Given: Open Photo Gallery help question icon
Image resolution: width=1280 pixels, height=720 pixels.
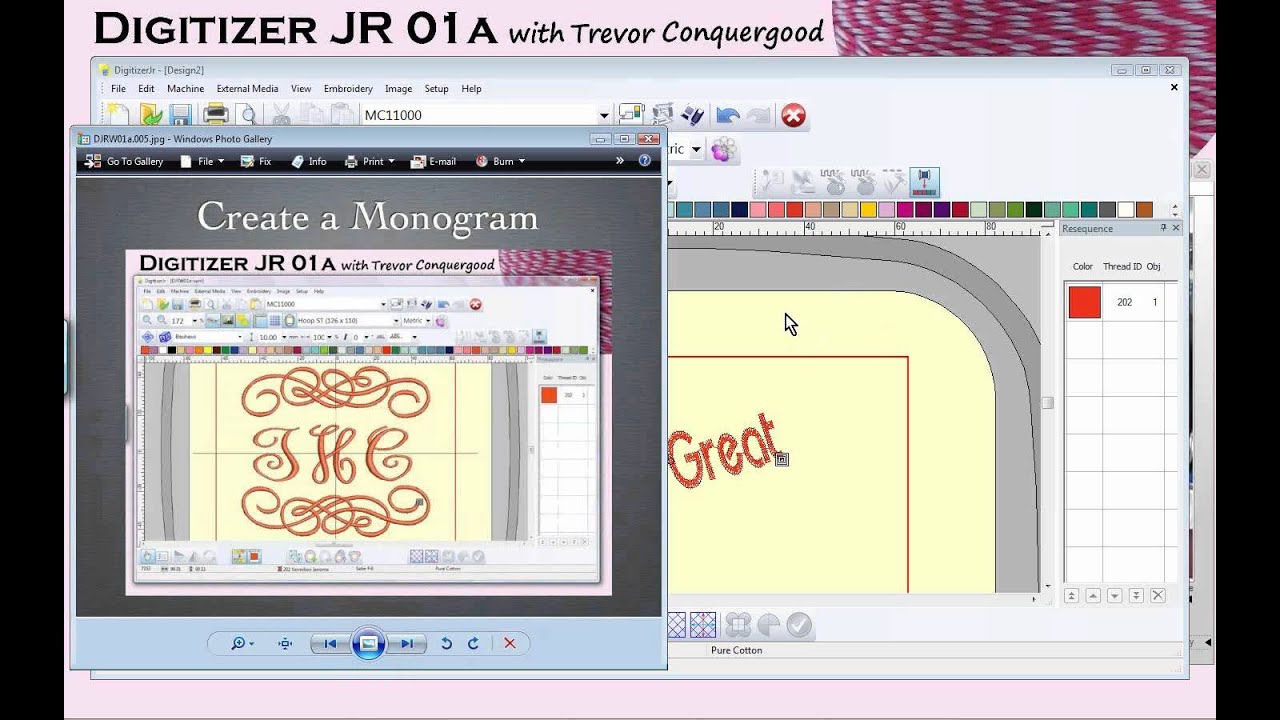Looking at the screenshot, I should coord(645,160).
